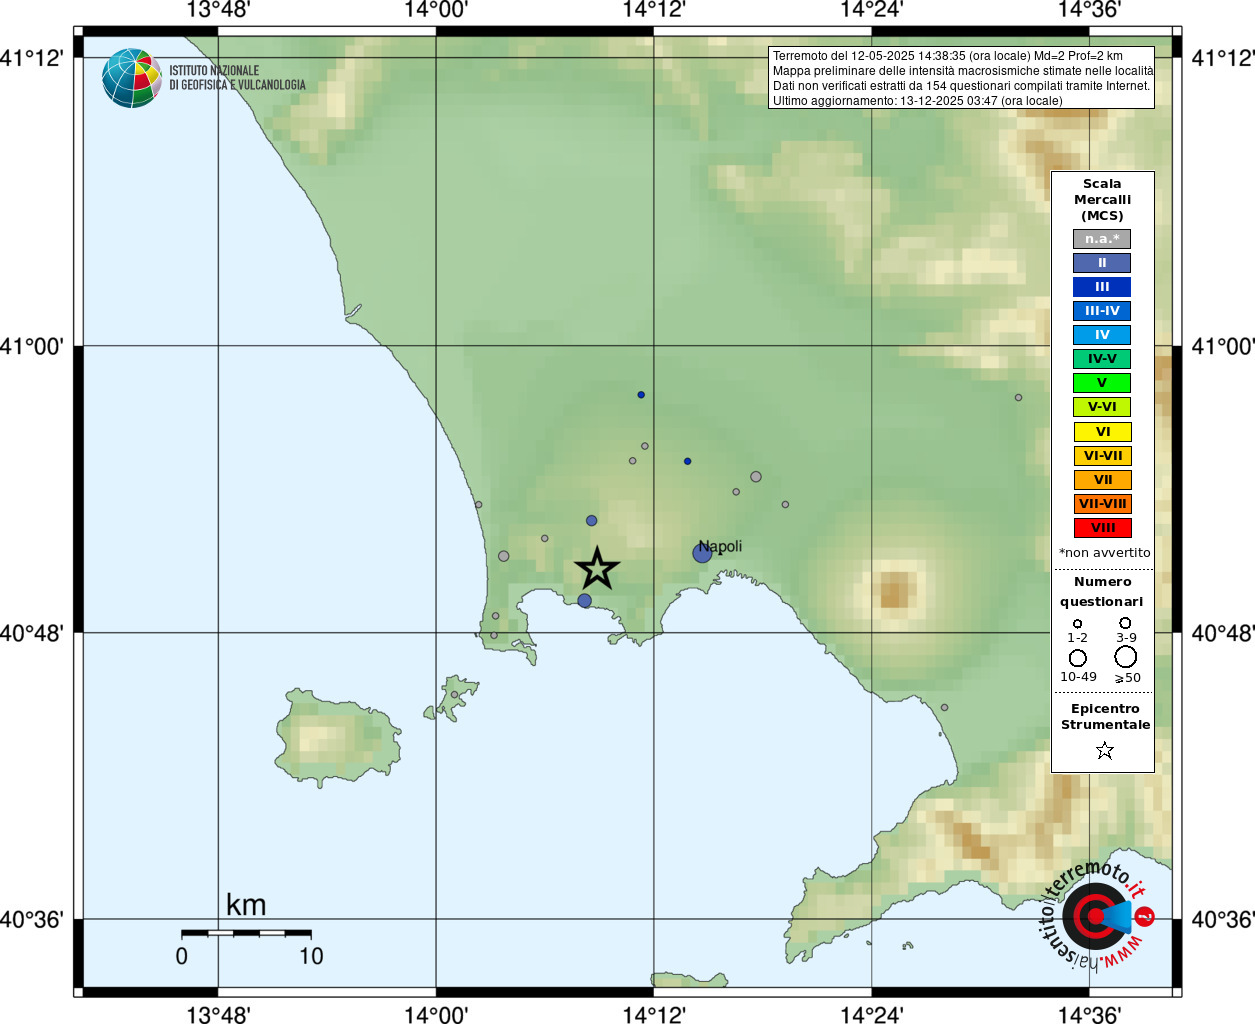Click the 40°48' label on the left axis
This screenshot has height=1024, width=1255.
click(x=33, y=633)
